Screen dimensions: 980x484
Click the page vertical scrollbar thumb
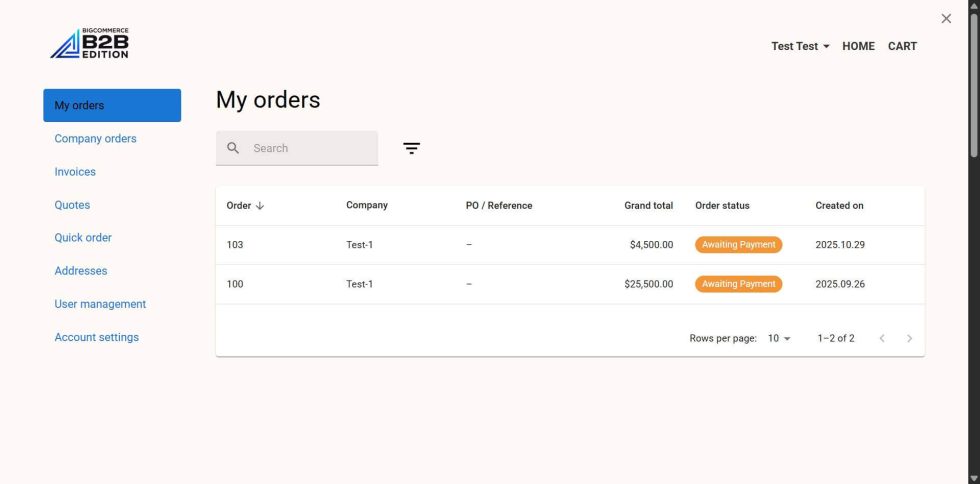point(974,84)
